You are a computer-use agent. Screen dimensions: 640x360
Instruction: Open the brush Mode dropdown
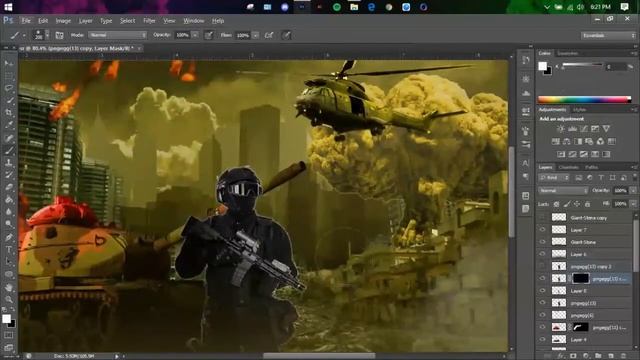pos(118,36)
